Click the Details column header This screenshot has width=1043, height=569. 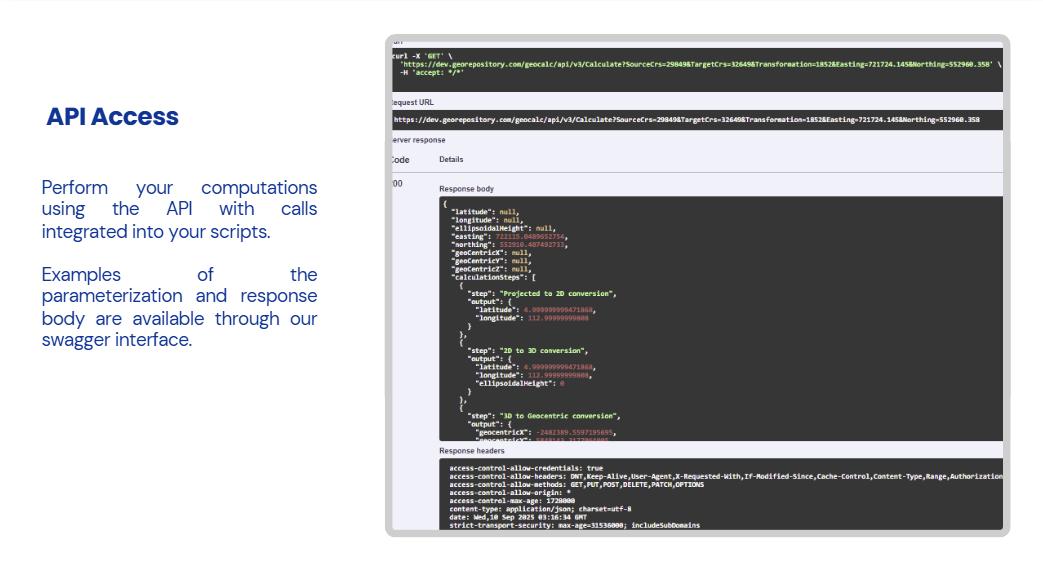[451, 160]
